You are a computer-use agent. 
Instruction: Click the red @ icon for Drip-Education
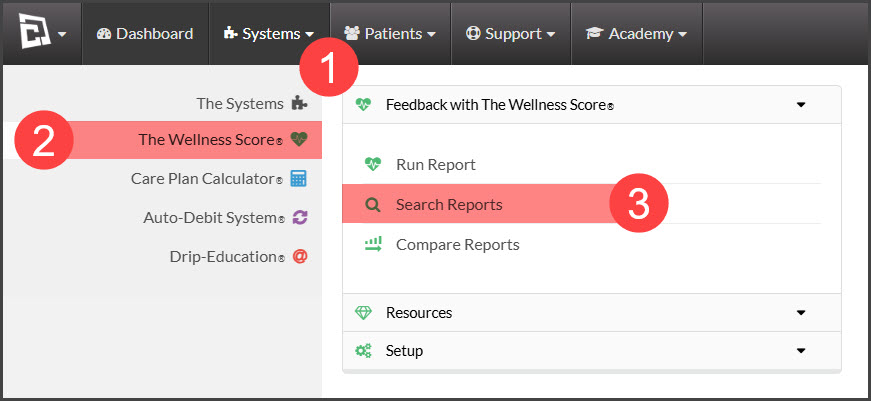(299, 256)
